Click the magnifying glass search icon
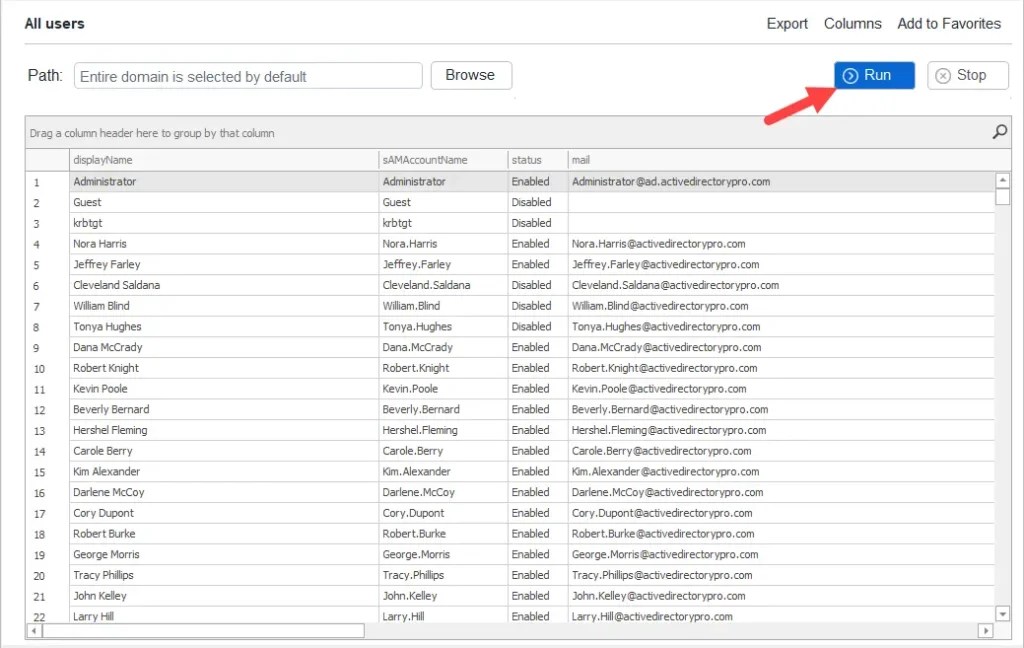1024x648 pixels. click(x=998, y=131)
